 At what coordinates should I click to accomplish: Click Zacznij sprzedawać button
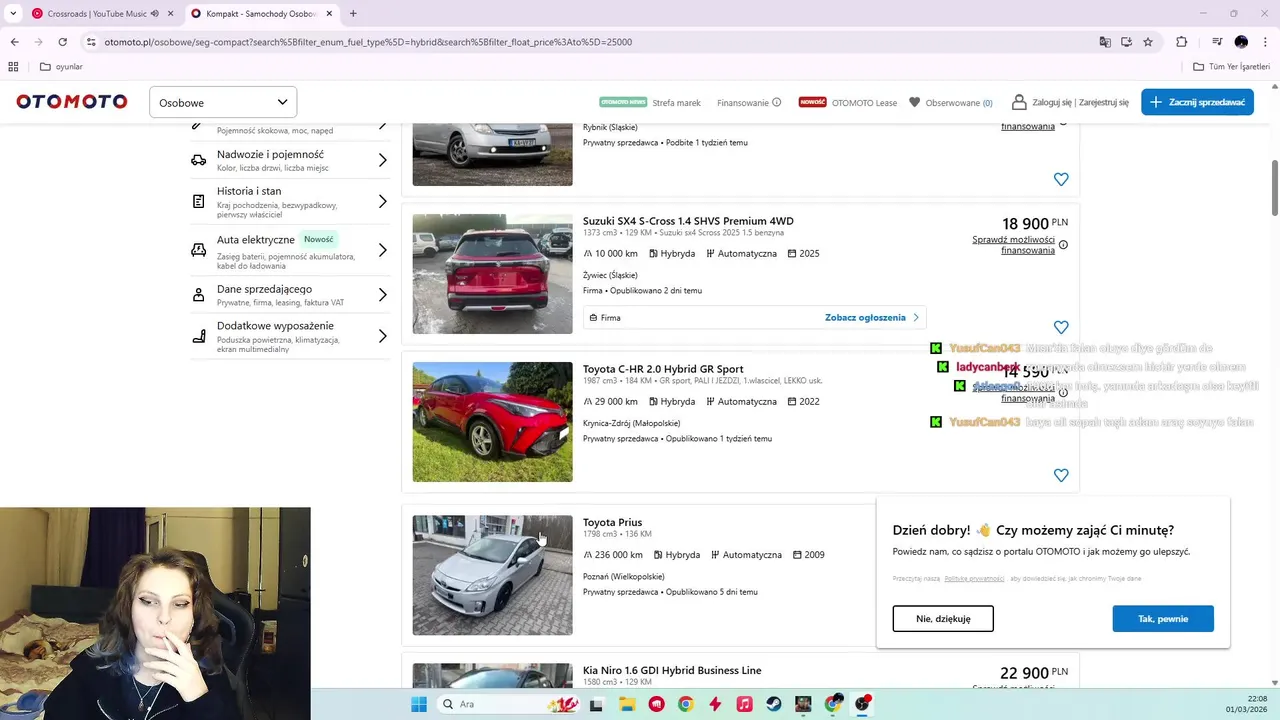(x=1197, y=102)
